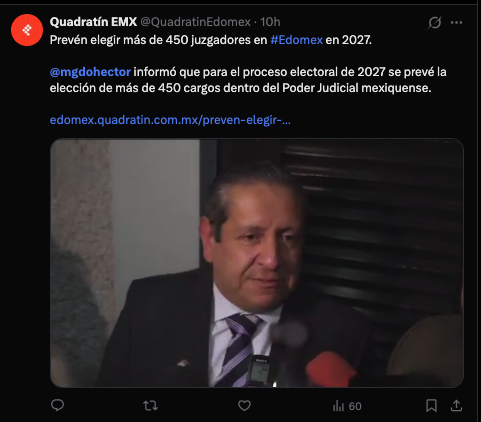This screenshot has height=422, width=481.
Task: Like the post with the heart icon
Action: pos(244,406)
